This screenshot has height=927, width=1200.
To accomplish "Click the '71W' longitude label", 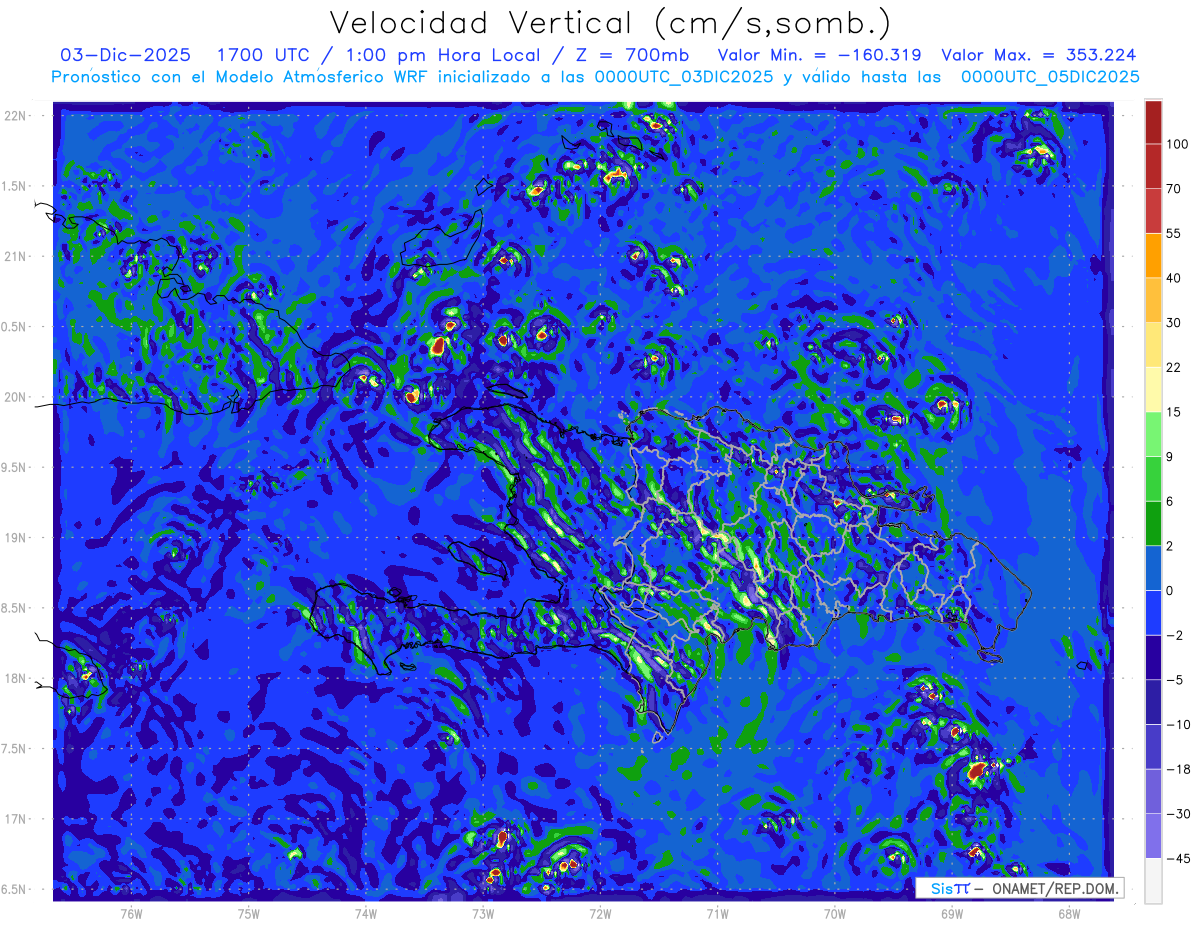I will pos(717,912).
